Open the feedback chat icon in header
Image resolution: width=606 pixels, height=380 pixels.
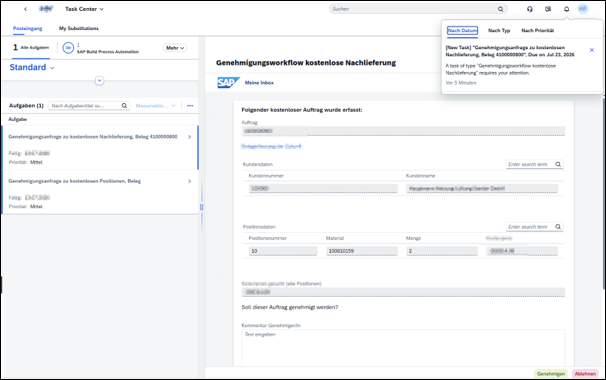[548, 9]
